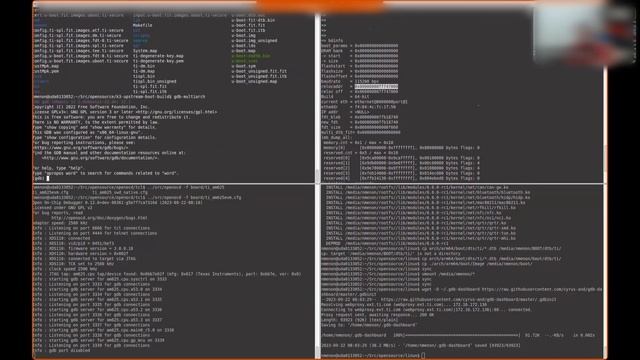Click the "reserved[4]" row in lmb dump
The image size is (640, 360).
[x=401, y=178]
